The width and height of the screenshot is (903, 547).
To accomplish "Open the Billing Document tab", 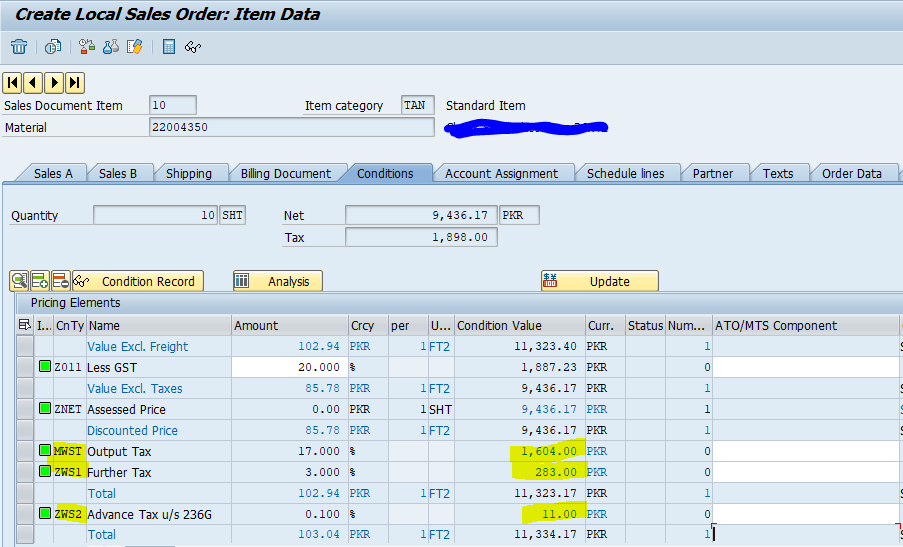I will coord(285,173).
